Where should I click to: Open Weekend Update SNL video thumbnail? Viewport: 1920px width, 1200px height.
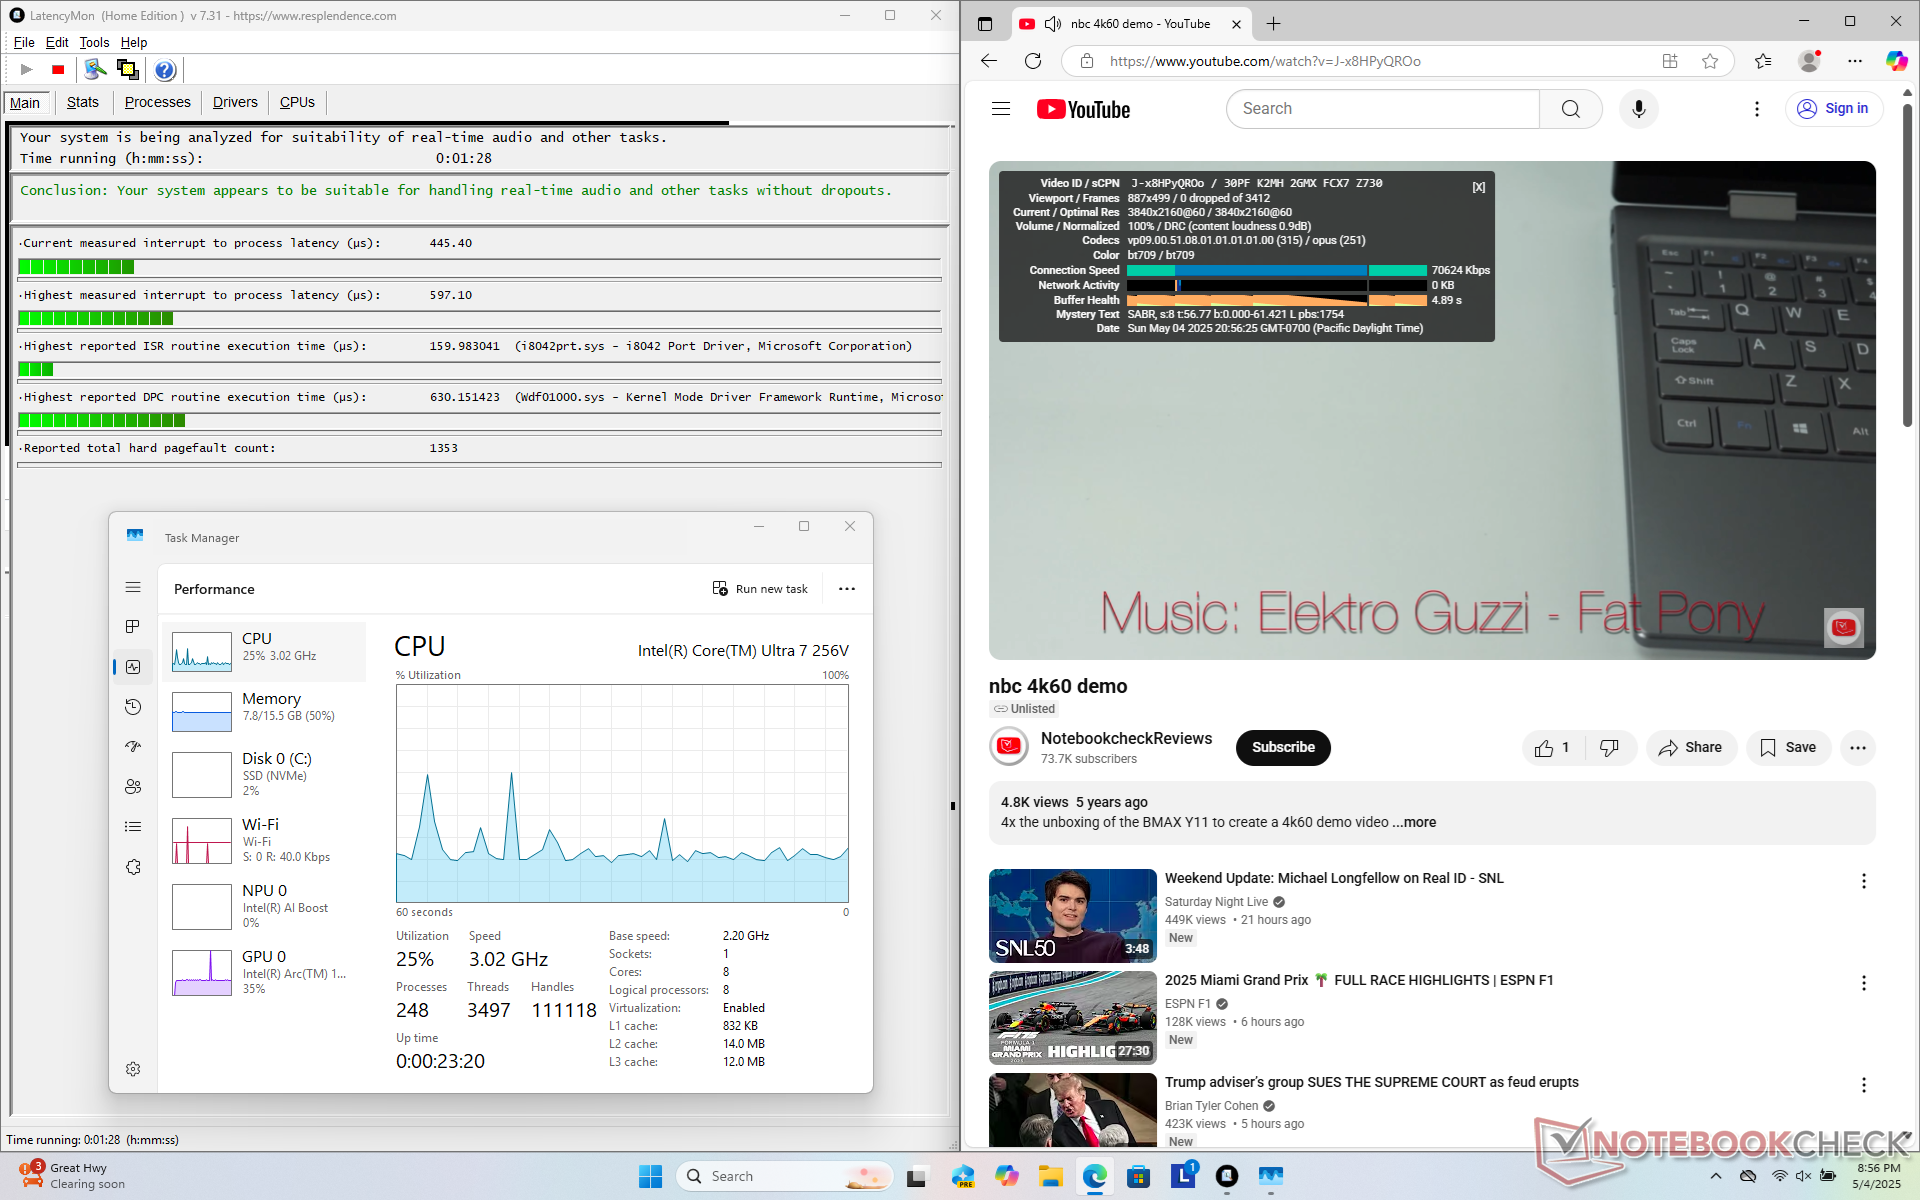[1072, 916]
